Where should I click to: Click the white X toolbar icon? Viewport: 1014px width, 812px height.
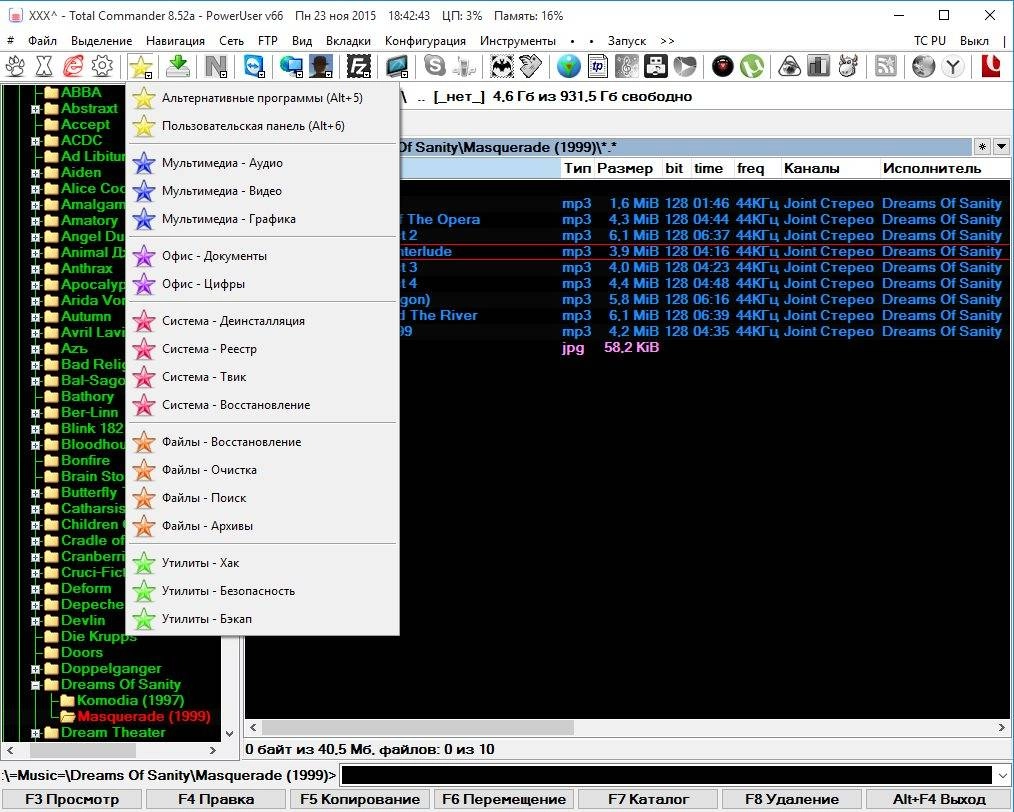coord(44,66)
